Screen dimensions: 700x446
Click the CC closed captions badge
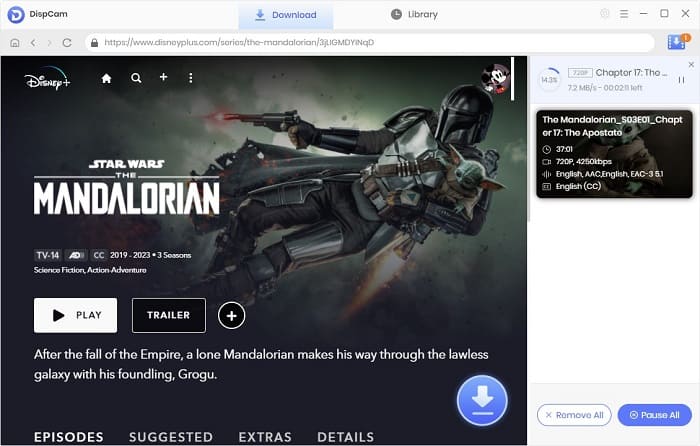[98, 255]
